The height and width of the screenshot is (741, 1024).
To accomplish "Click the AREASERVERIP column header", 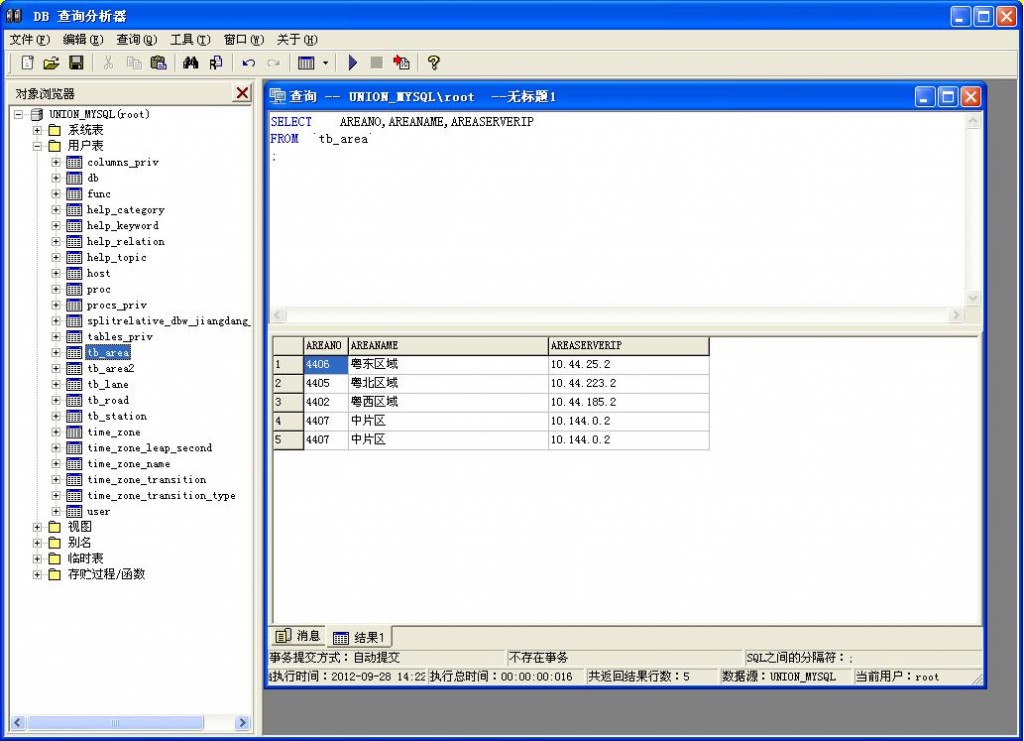I will [628, 346].
